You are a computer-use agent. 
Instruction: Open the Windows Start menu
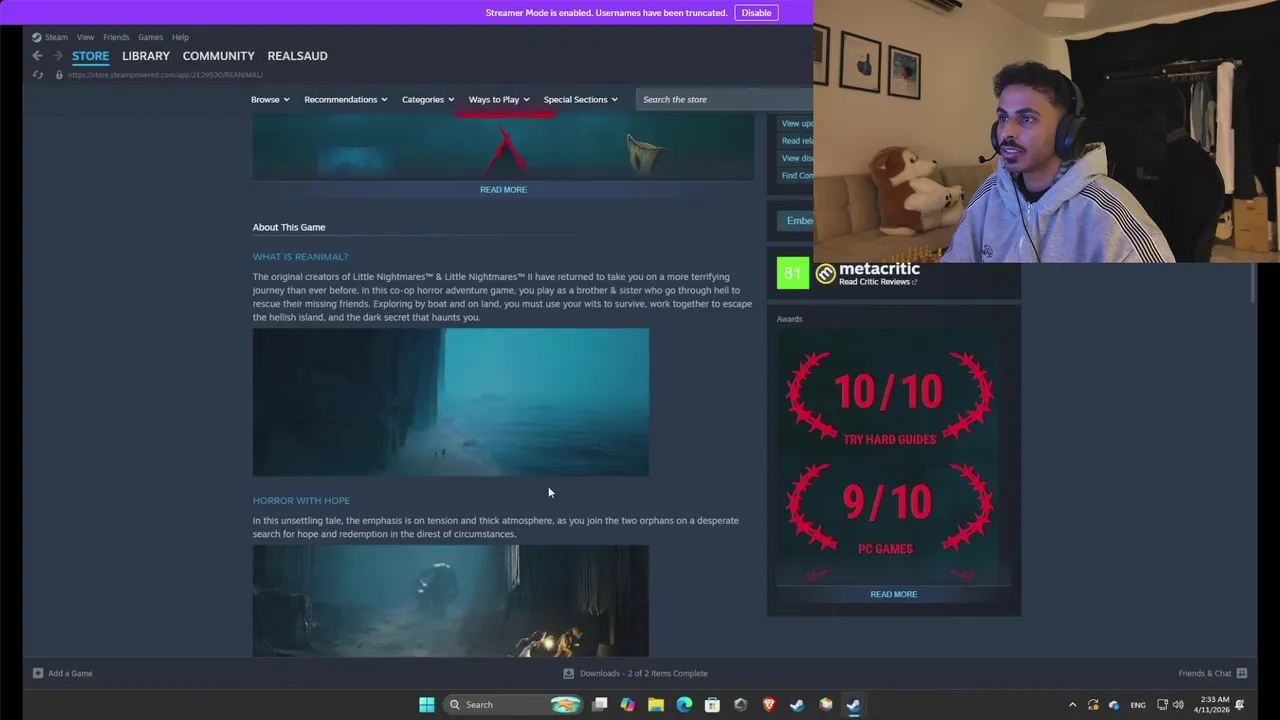coord(427,704)
